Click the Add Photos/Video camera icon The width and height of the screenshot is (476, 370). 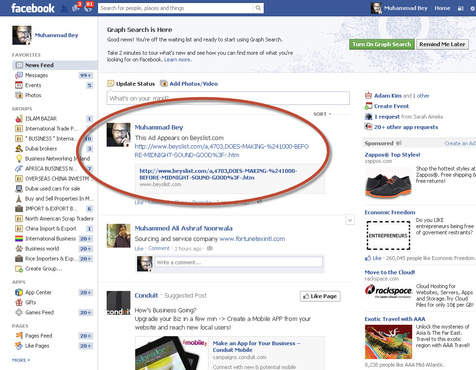coord(164,83)
